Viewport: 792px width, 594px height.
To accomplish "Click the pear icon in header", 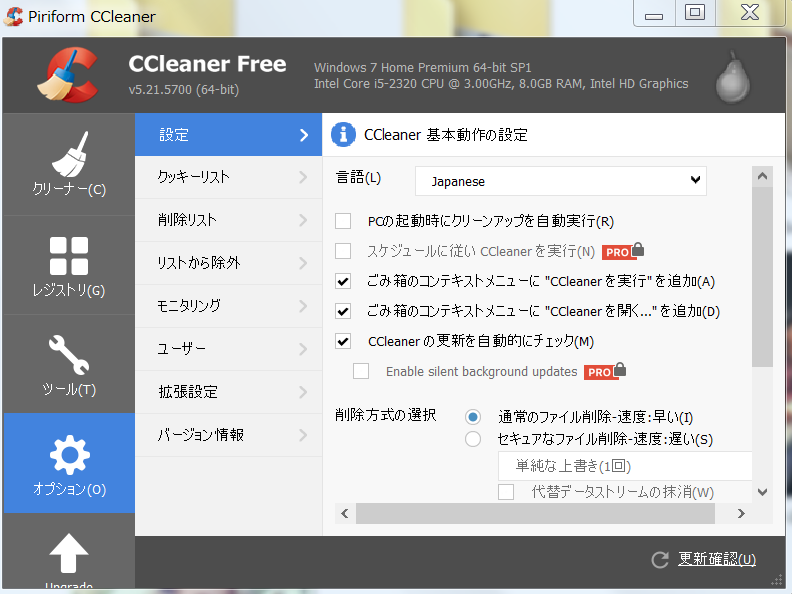I will [732, 78].
